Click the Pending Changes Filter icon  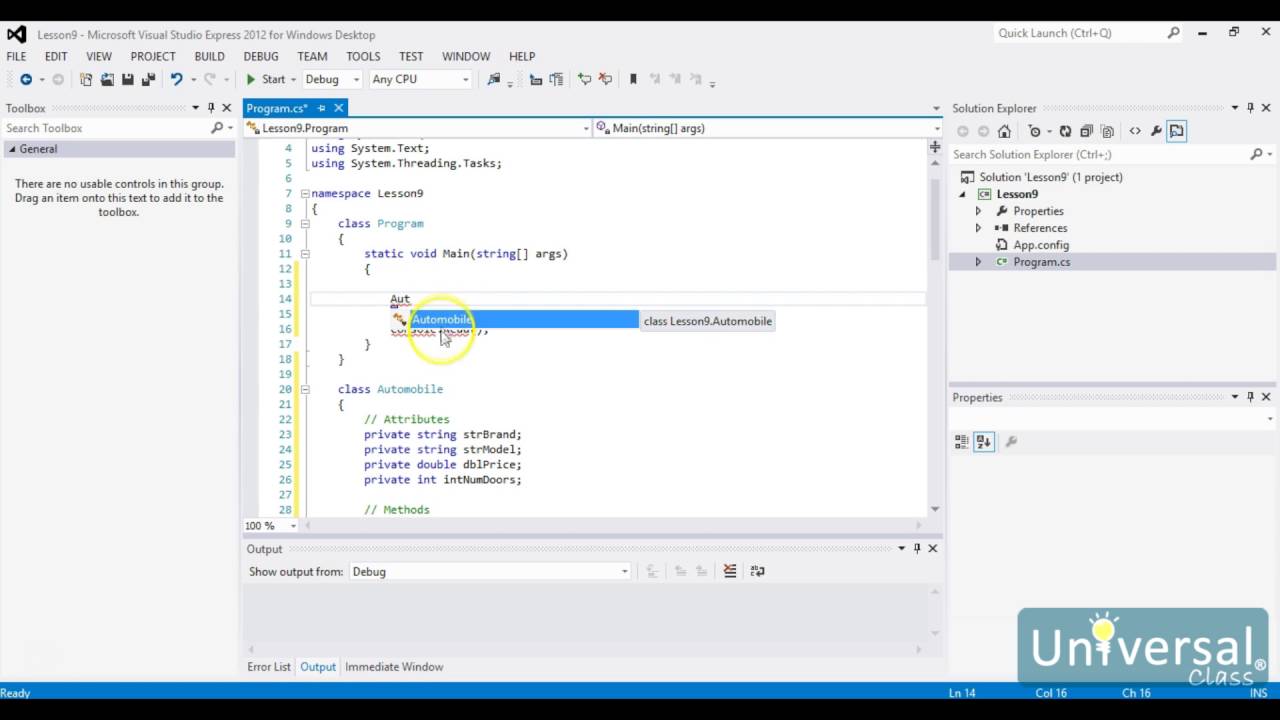(1035, 131)
